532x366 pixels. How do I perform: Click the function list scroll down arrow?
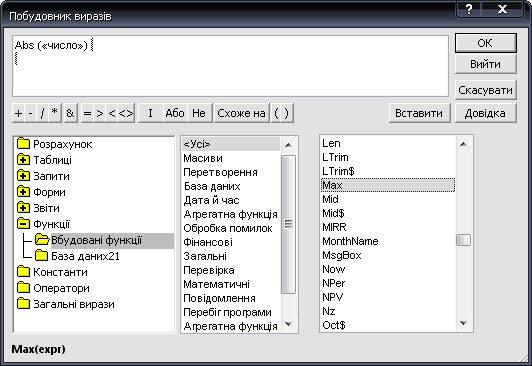point(463,323)
